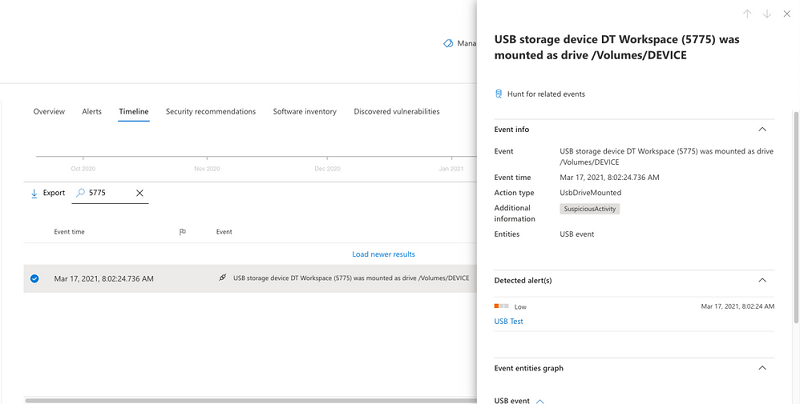Collapse the Detected alert(s) section
800x404 pixels.
coord(762,280)
